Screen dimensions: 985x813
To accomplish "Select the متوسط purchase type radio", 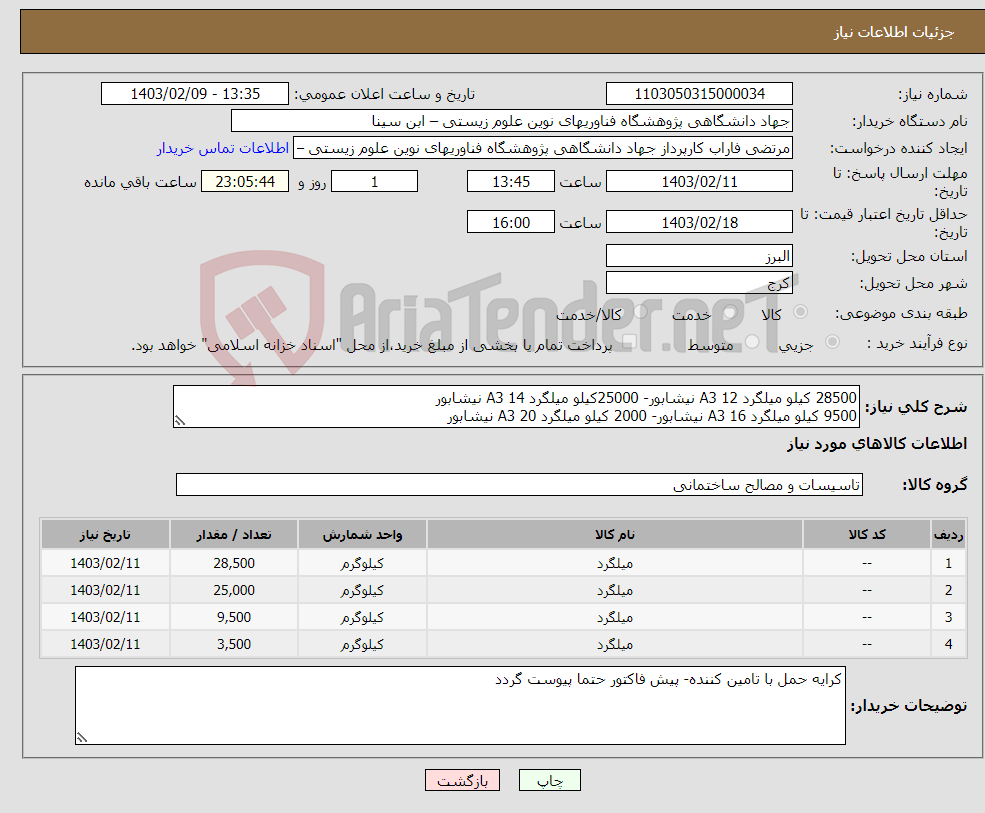I will point(752,342).
